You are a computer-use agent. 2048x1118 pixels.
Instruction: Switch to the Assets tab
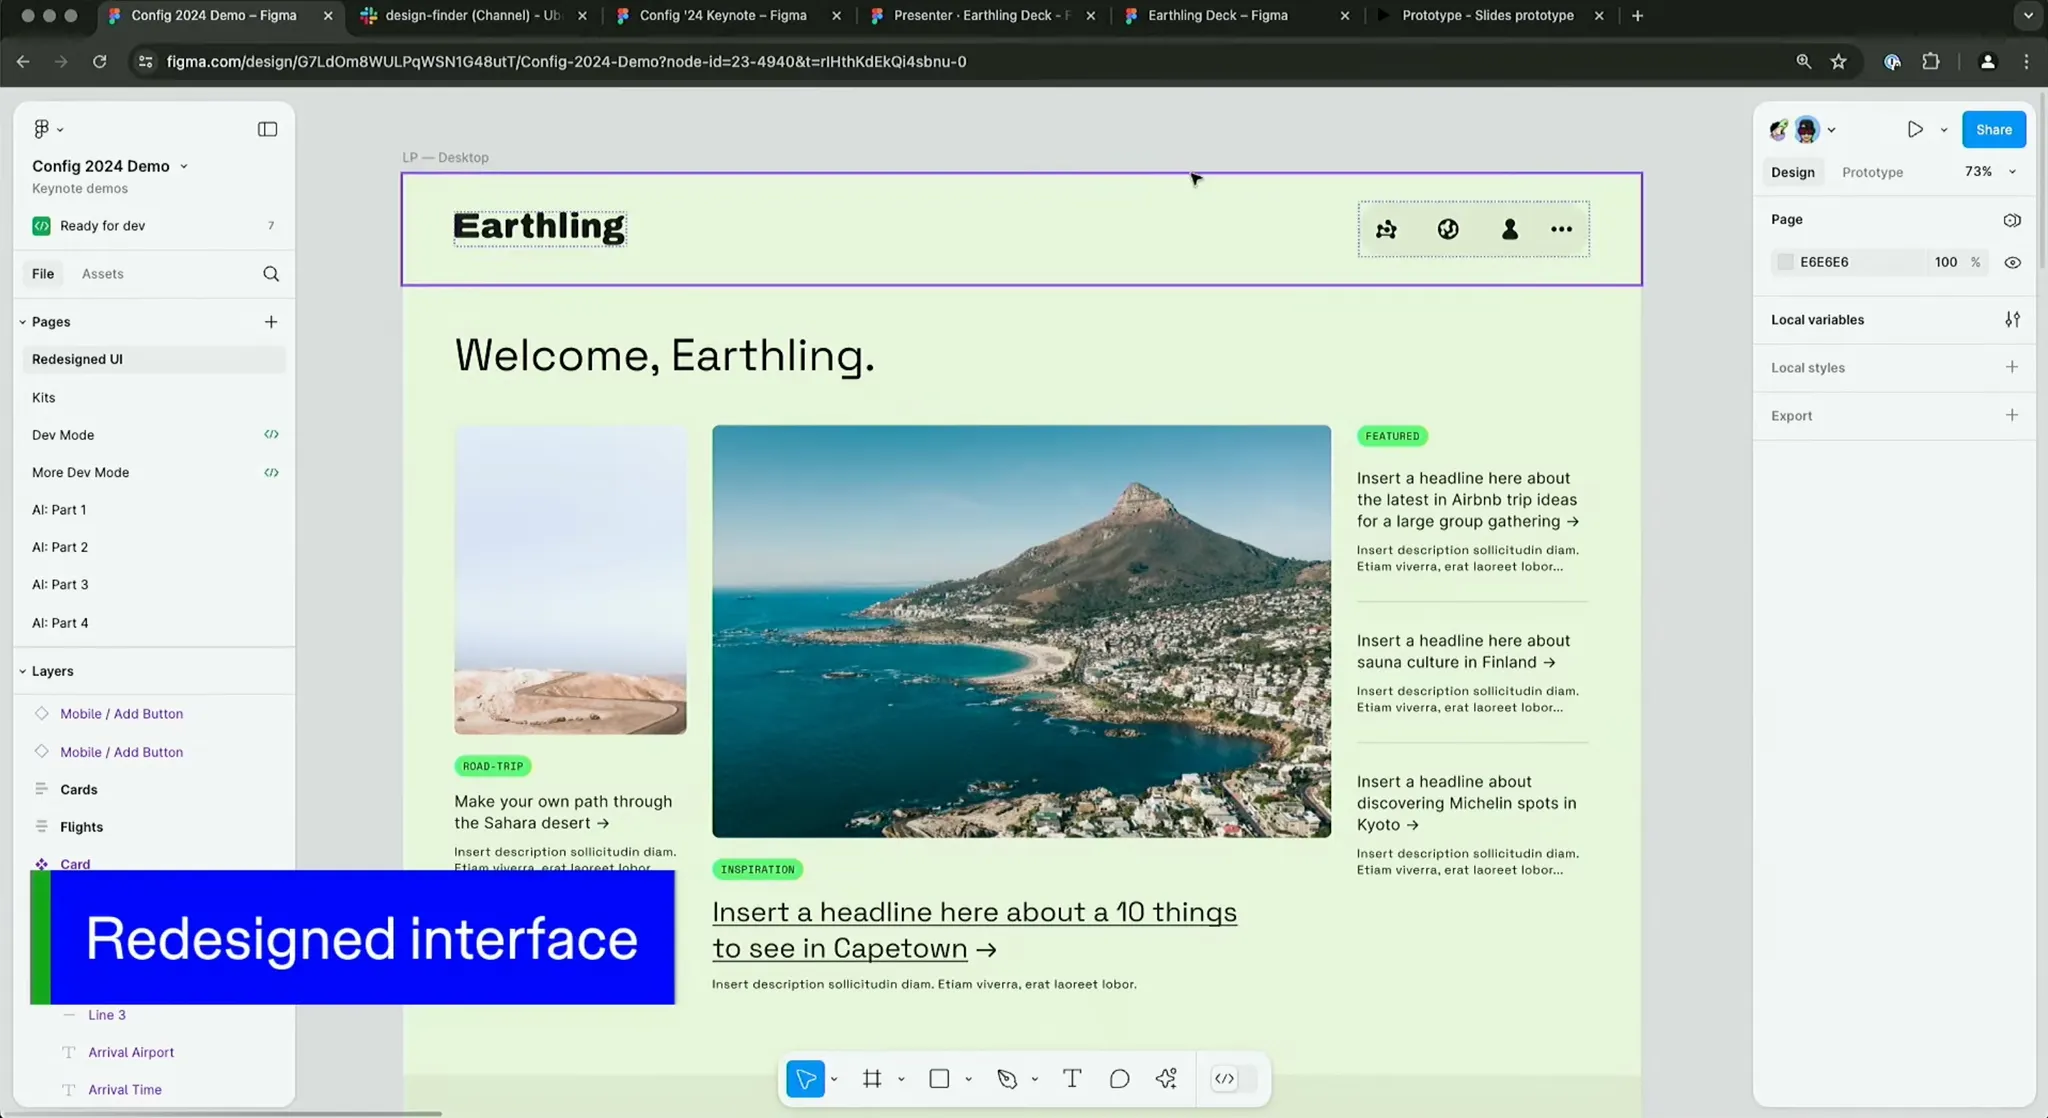(103, 274)
